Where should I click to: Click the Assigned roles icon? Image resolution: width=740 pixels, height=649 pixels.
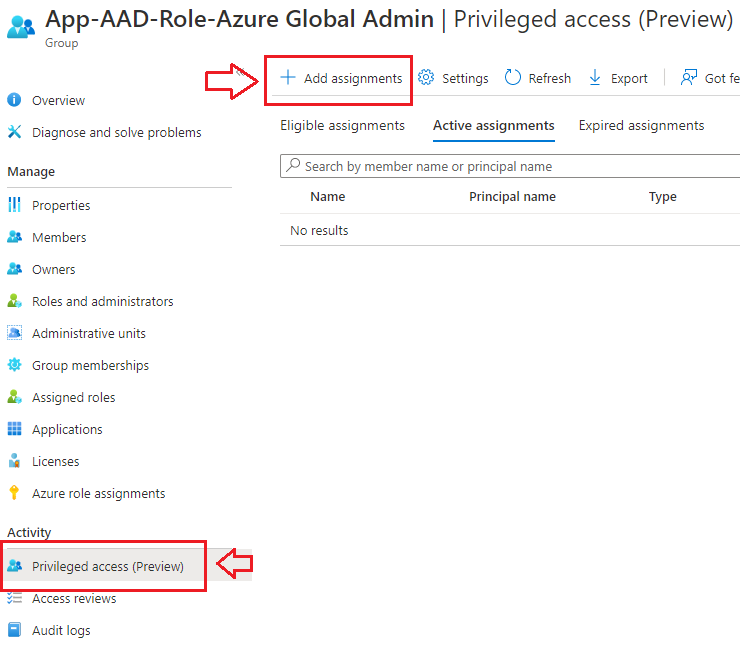pyautogui.click(x=15, y=397)
